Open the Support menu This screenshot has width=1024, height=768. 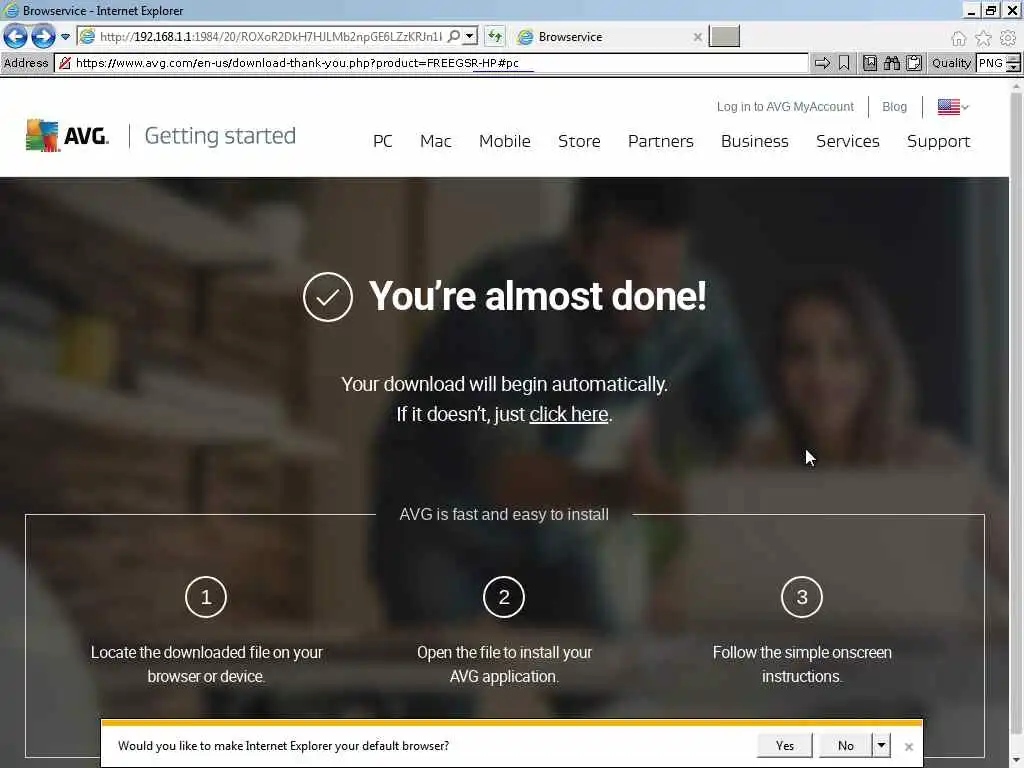coord(938,142)
